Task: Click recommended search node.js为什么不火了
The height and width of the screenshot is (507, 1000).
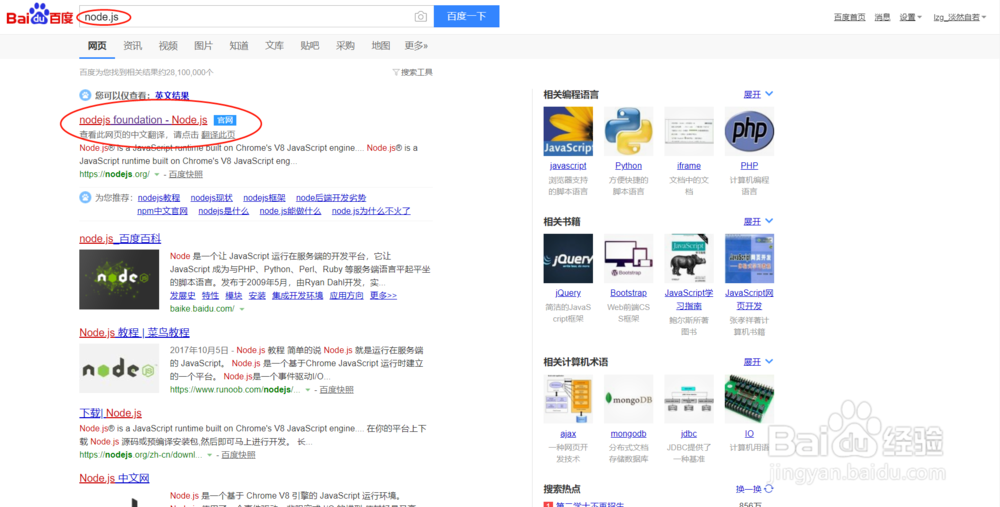Action: [371, 211]
